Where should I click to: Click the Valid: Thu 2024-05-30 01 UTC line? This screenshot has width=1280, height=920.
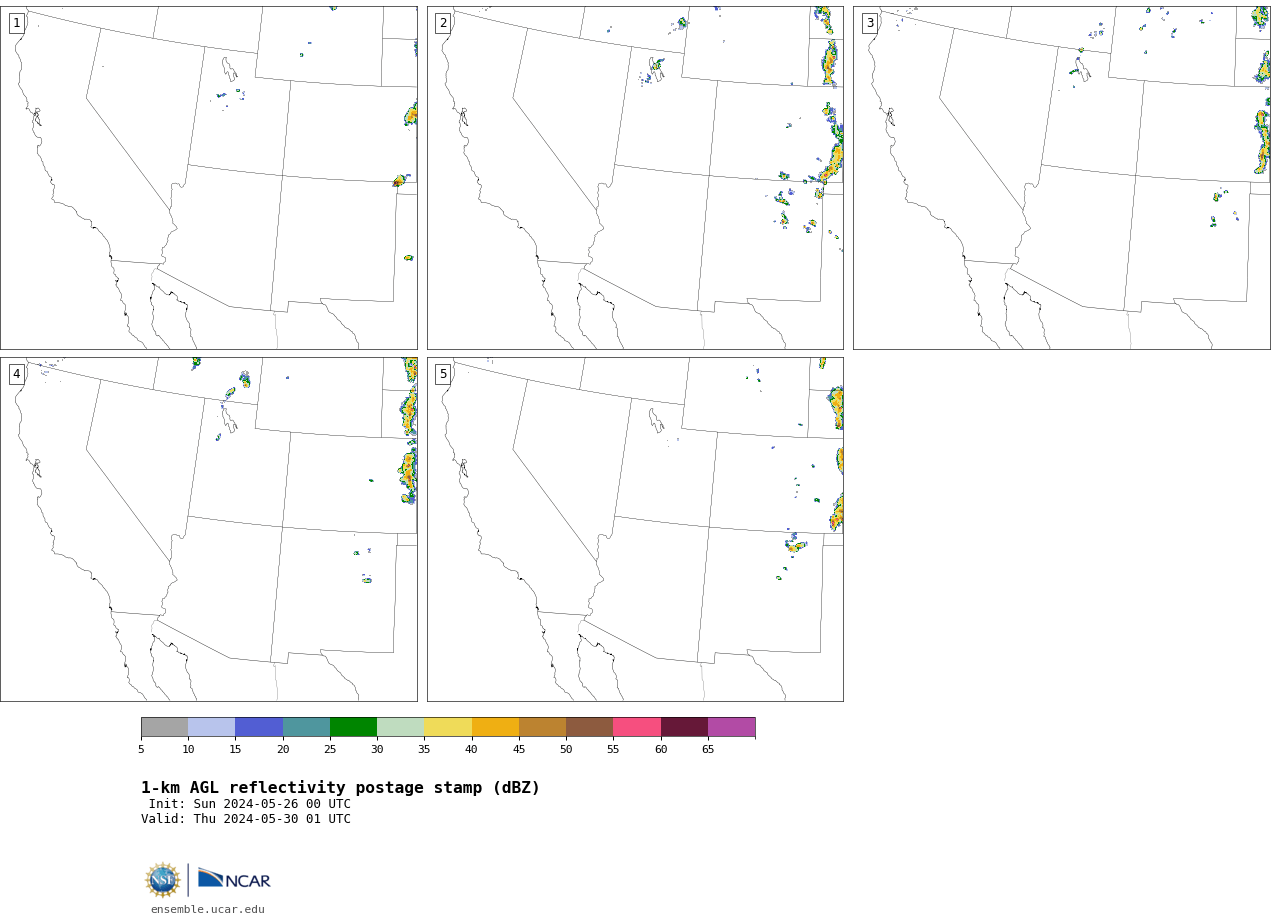[246, 819]
